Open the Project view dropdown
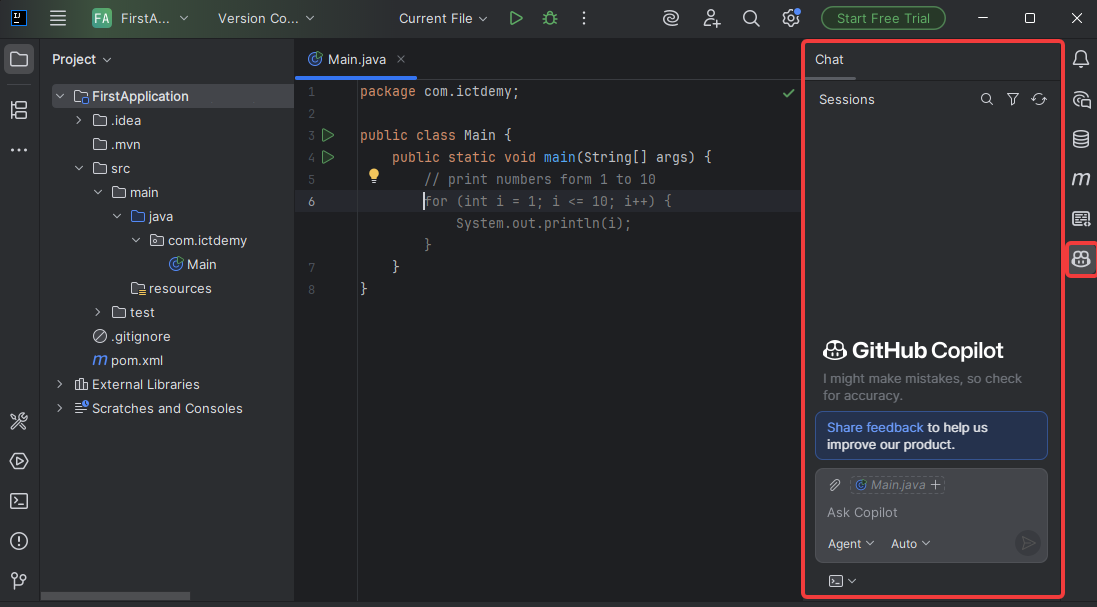1097x607 pixels. (x=81, y=59)
